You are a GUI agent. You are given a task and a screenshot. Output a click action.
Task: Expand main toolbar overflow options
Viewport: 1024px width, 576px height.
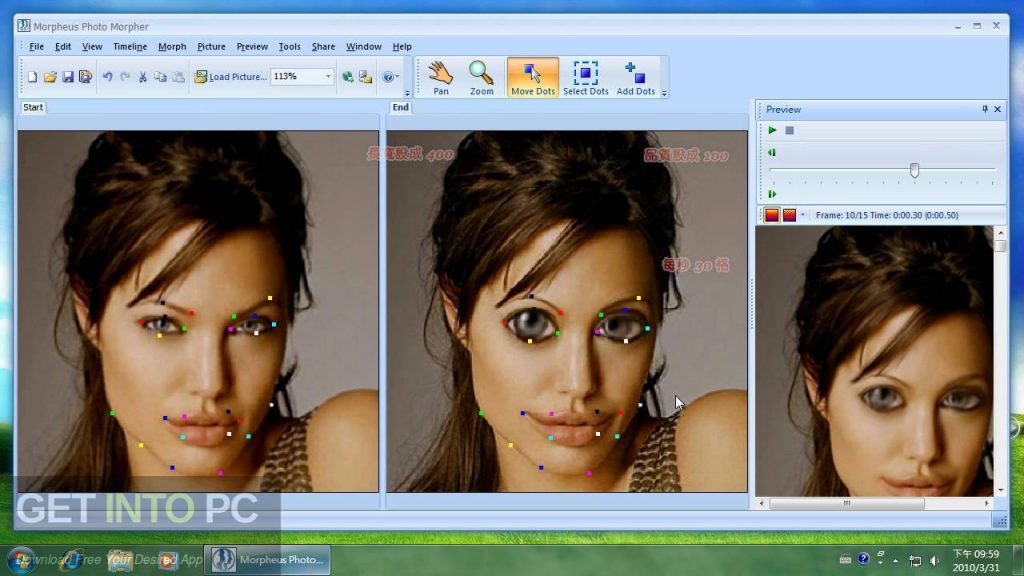(x=408, y=93)
